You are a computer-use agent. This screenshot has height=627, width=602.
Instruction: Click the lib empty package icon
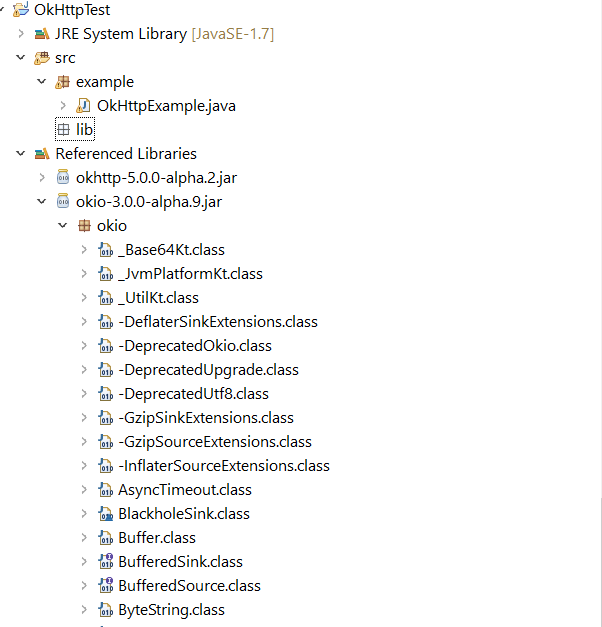pos(63,130)
